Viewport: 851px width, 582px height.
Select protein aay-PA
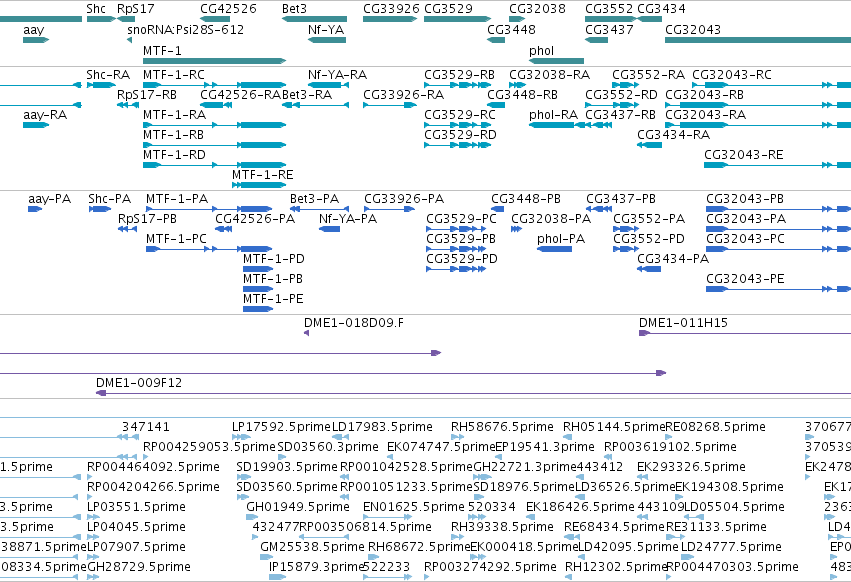tap(35, 209)
